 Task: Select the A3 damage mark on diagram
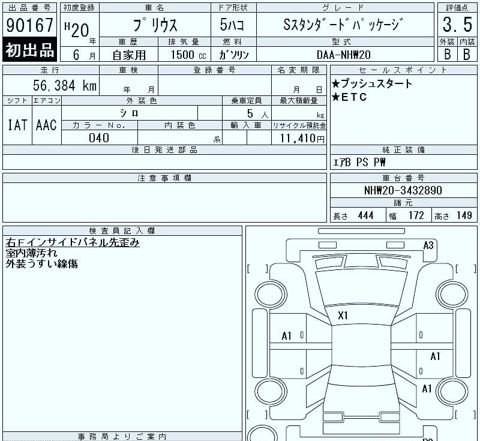(x=428, y=246)
